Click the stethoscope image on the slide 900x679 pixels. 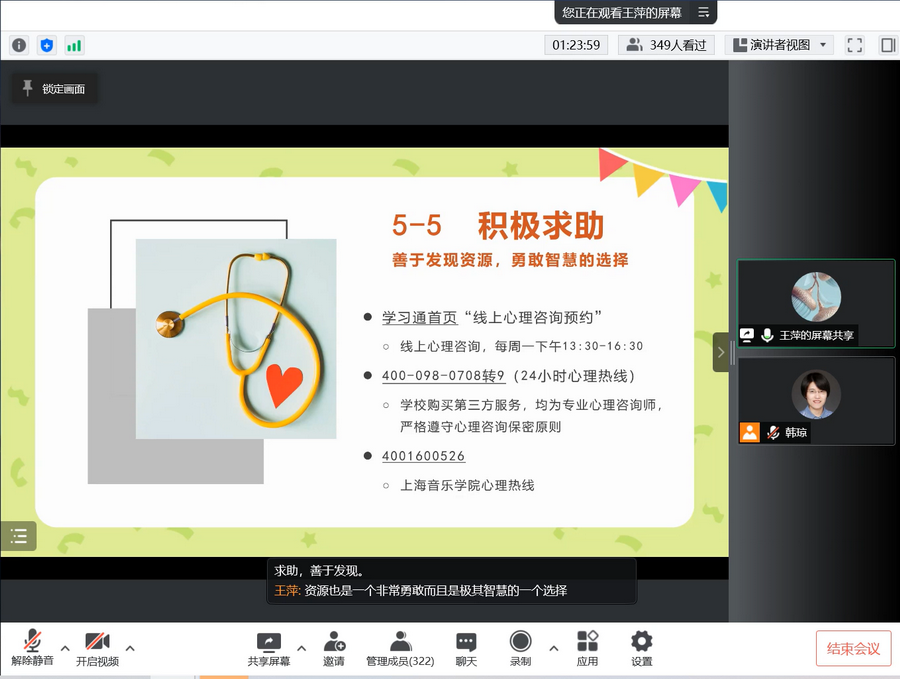click(x=236, y=339)
